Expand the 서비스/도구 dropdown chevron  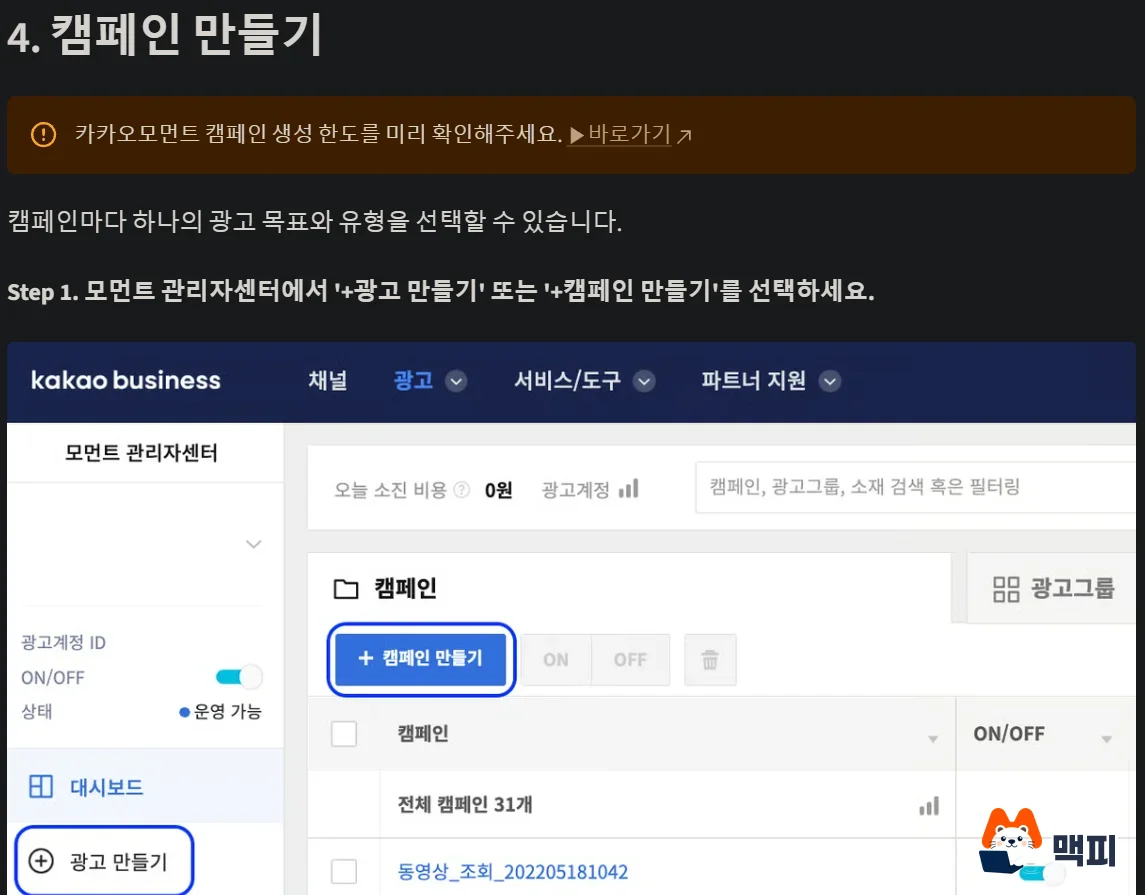pos(644,381)
